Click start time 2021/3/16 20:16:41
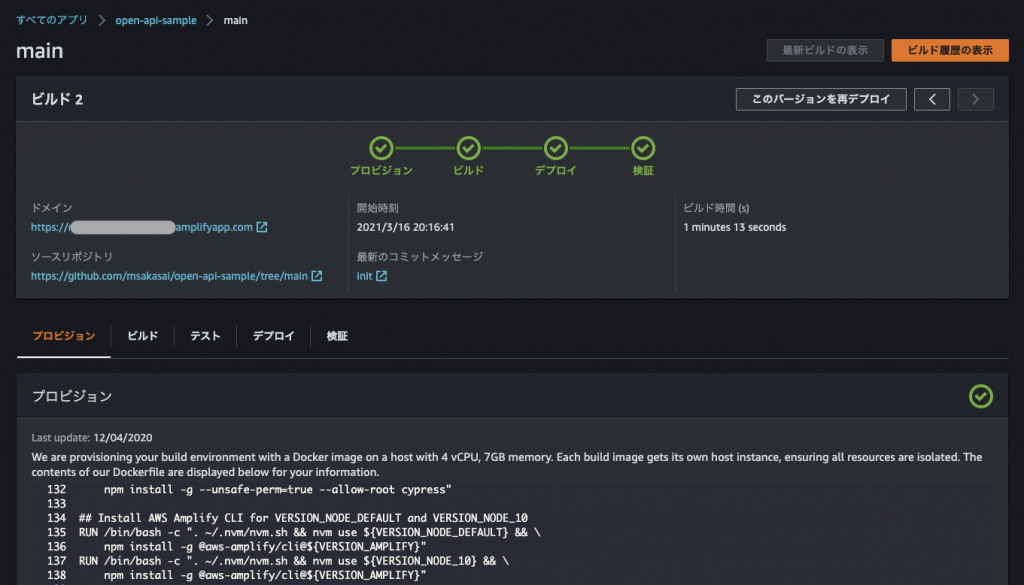This screenshot has height=585, width=1024. click(x=406, y=227)
